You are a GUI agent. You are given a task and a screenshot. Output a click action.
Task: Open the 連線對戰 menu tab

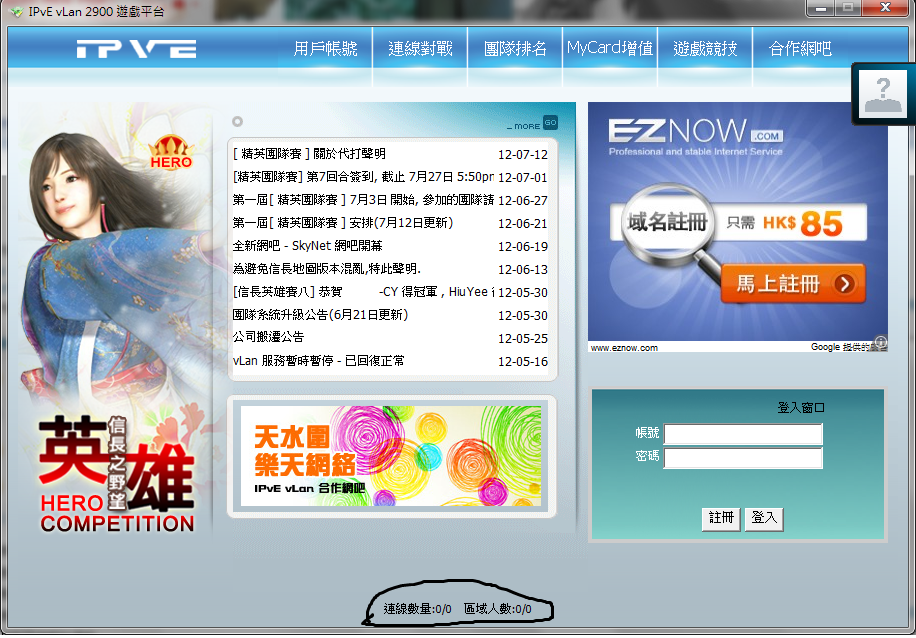[x=420, y=48]
